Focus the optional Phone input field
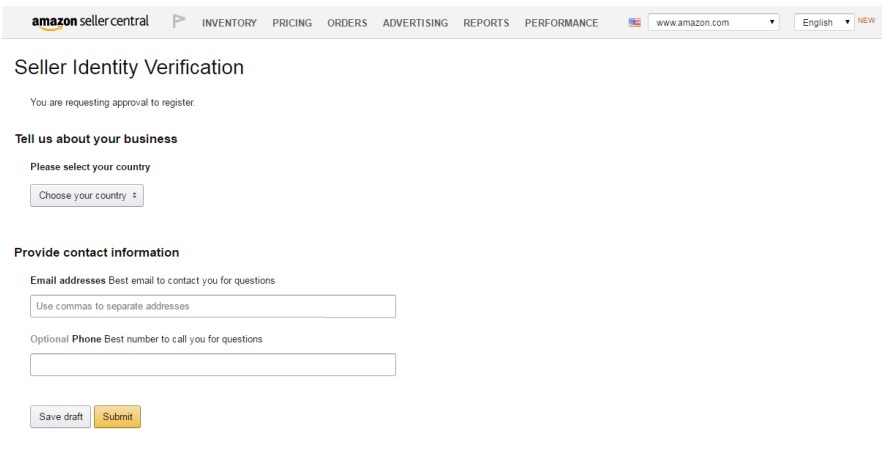Viewport: 882px width, 449px height. pyautogui.click(x=213, y=365)
